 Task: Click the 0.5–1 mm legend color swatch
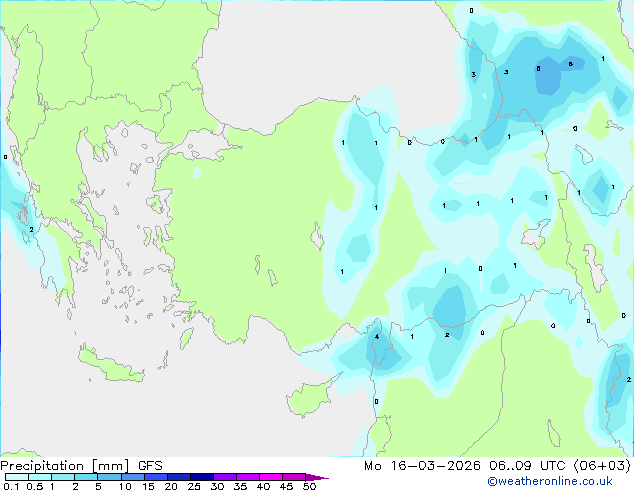[40, 477]
